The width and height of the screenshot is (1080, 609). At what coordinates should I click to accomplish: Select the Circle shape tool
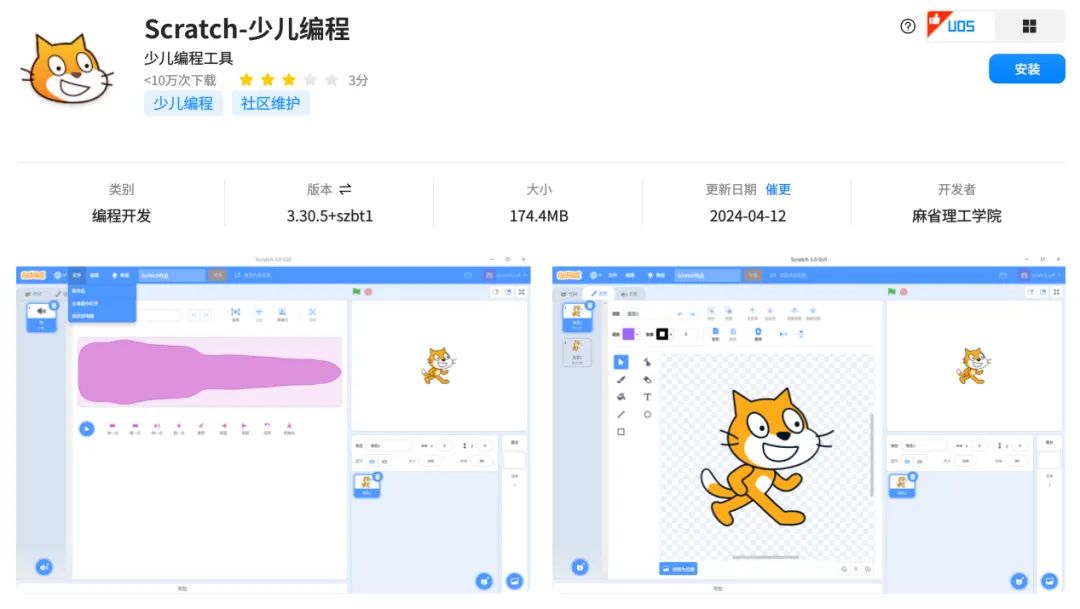pyautogui.click(x=648, y=415)
